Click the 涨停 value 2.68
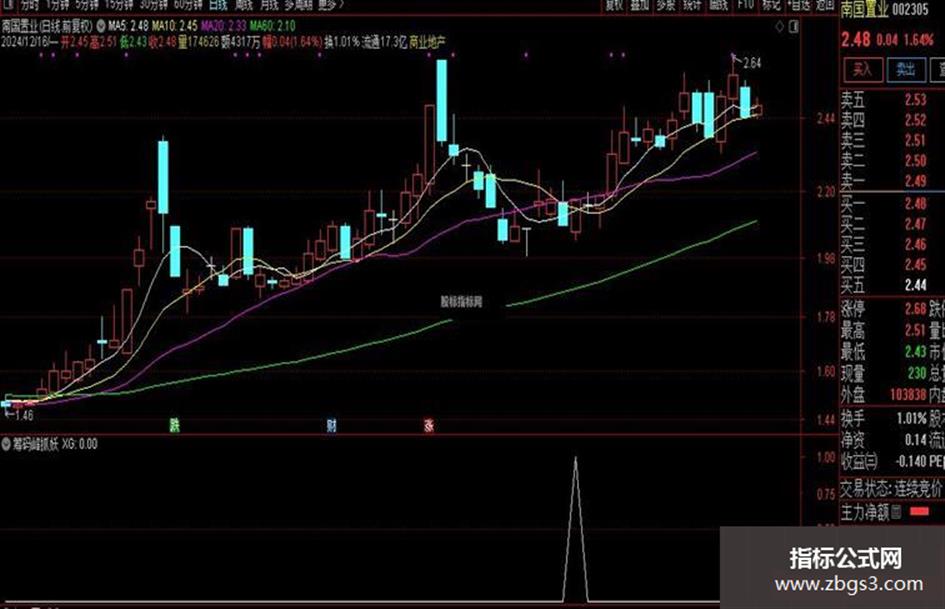Image resolution: width=945 pixels, height=609 pixels. (915, 309)
